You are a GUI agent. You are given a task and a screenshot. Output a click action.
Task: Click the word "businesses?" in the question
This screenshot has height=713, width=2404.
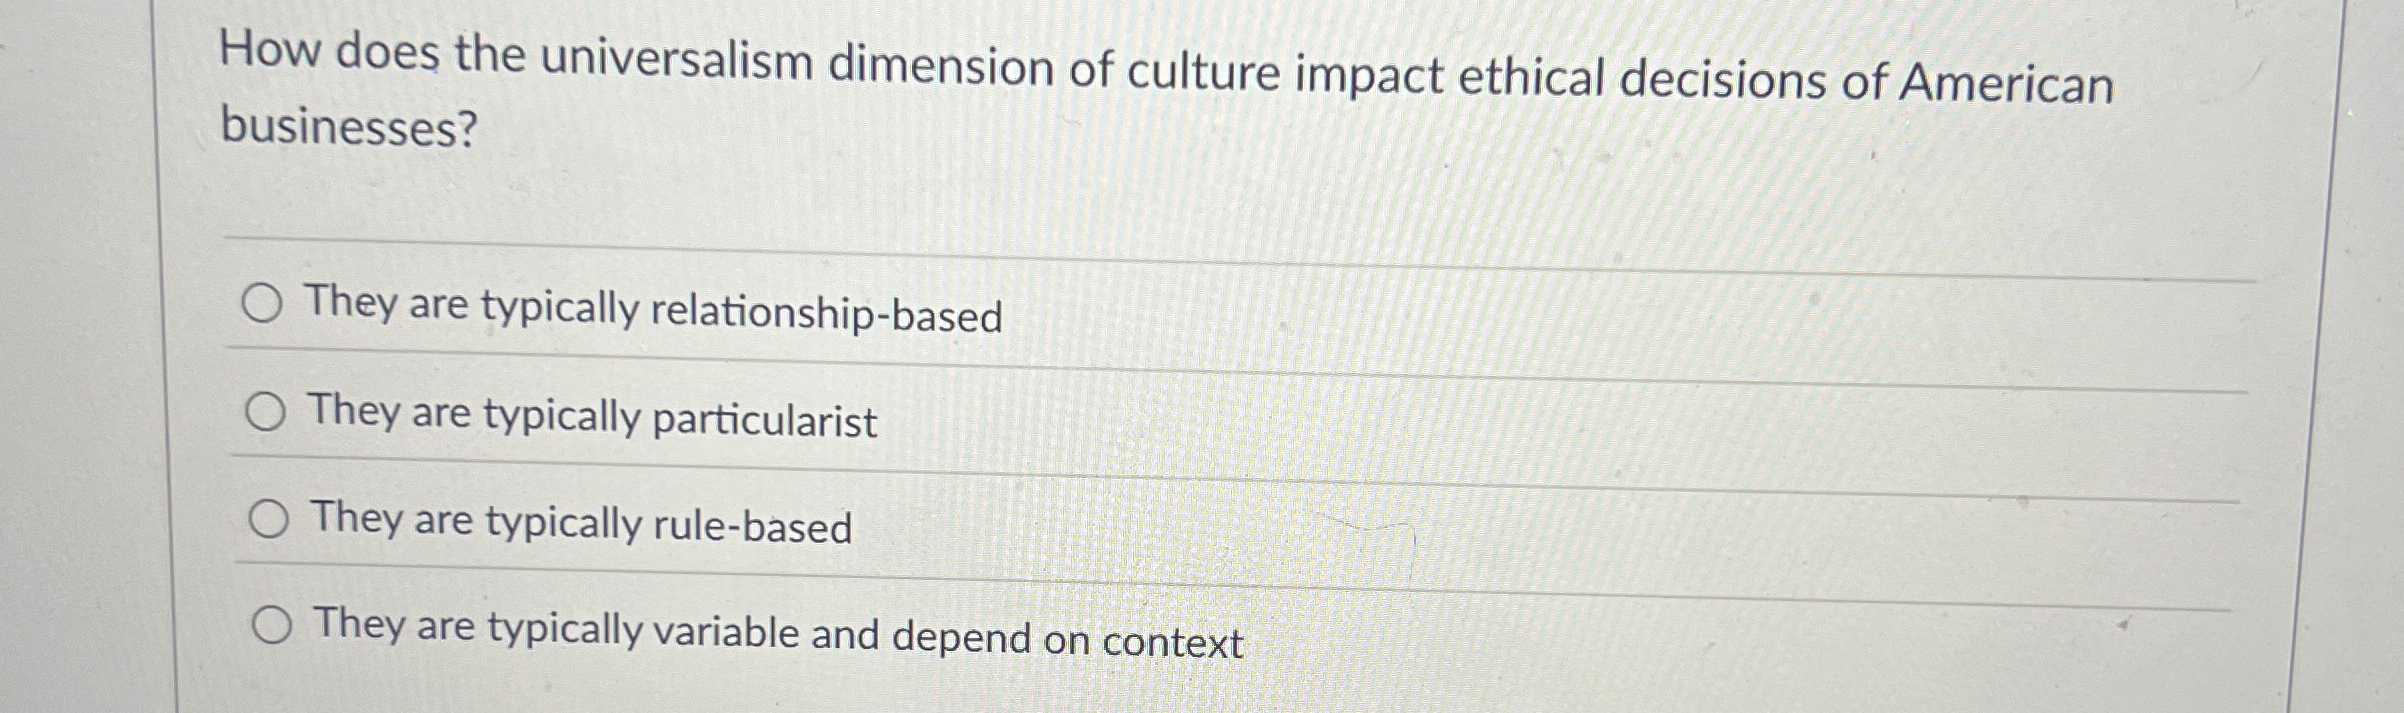[x=349, y=127]
